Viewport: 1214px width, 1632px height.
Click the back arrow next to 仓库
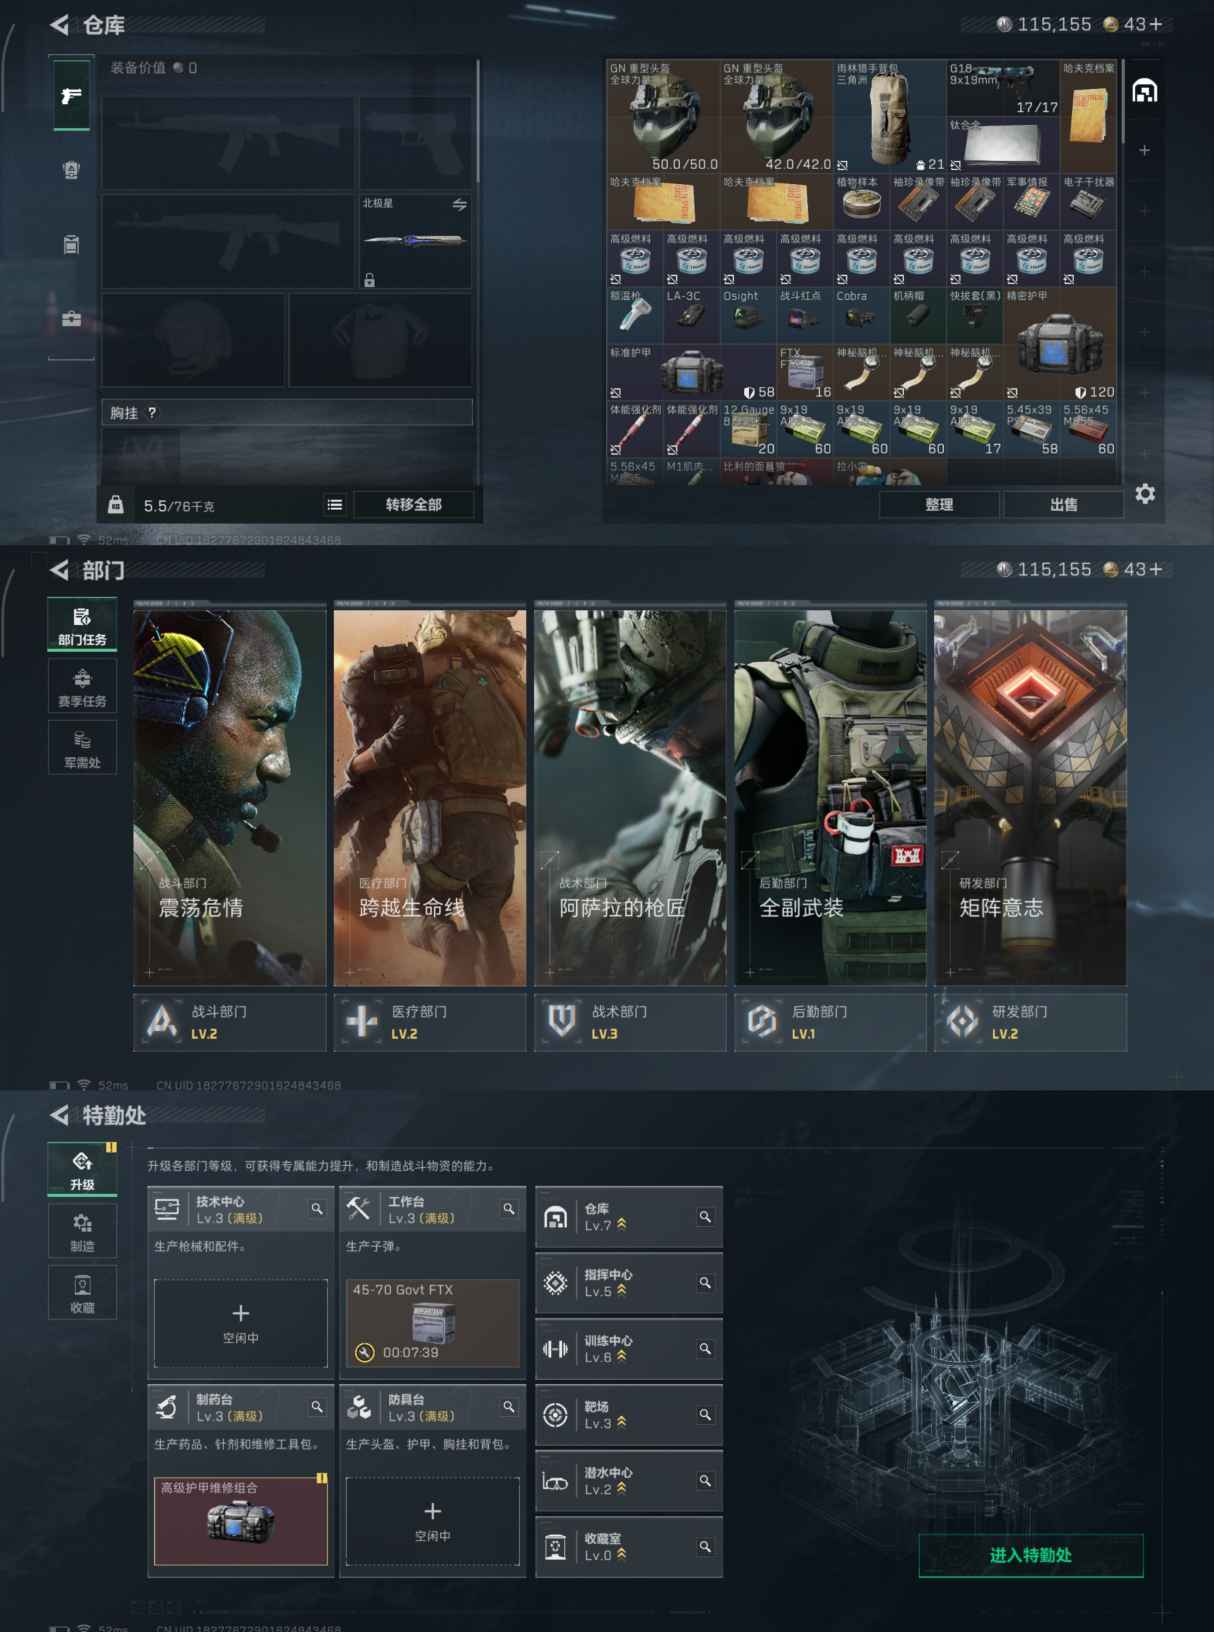(60, 25)
